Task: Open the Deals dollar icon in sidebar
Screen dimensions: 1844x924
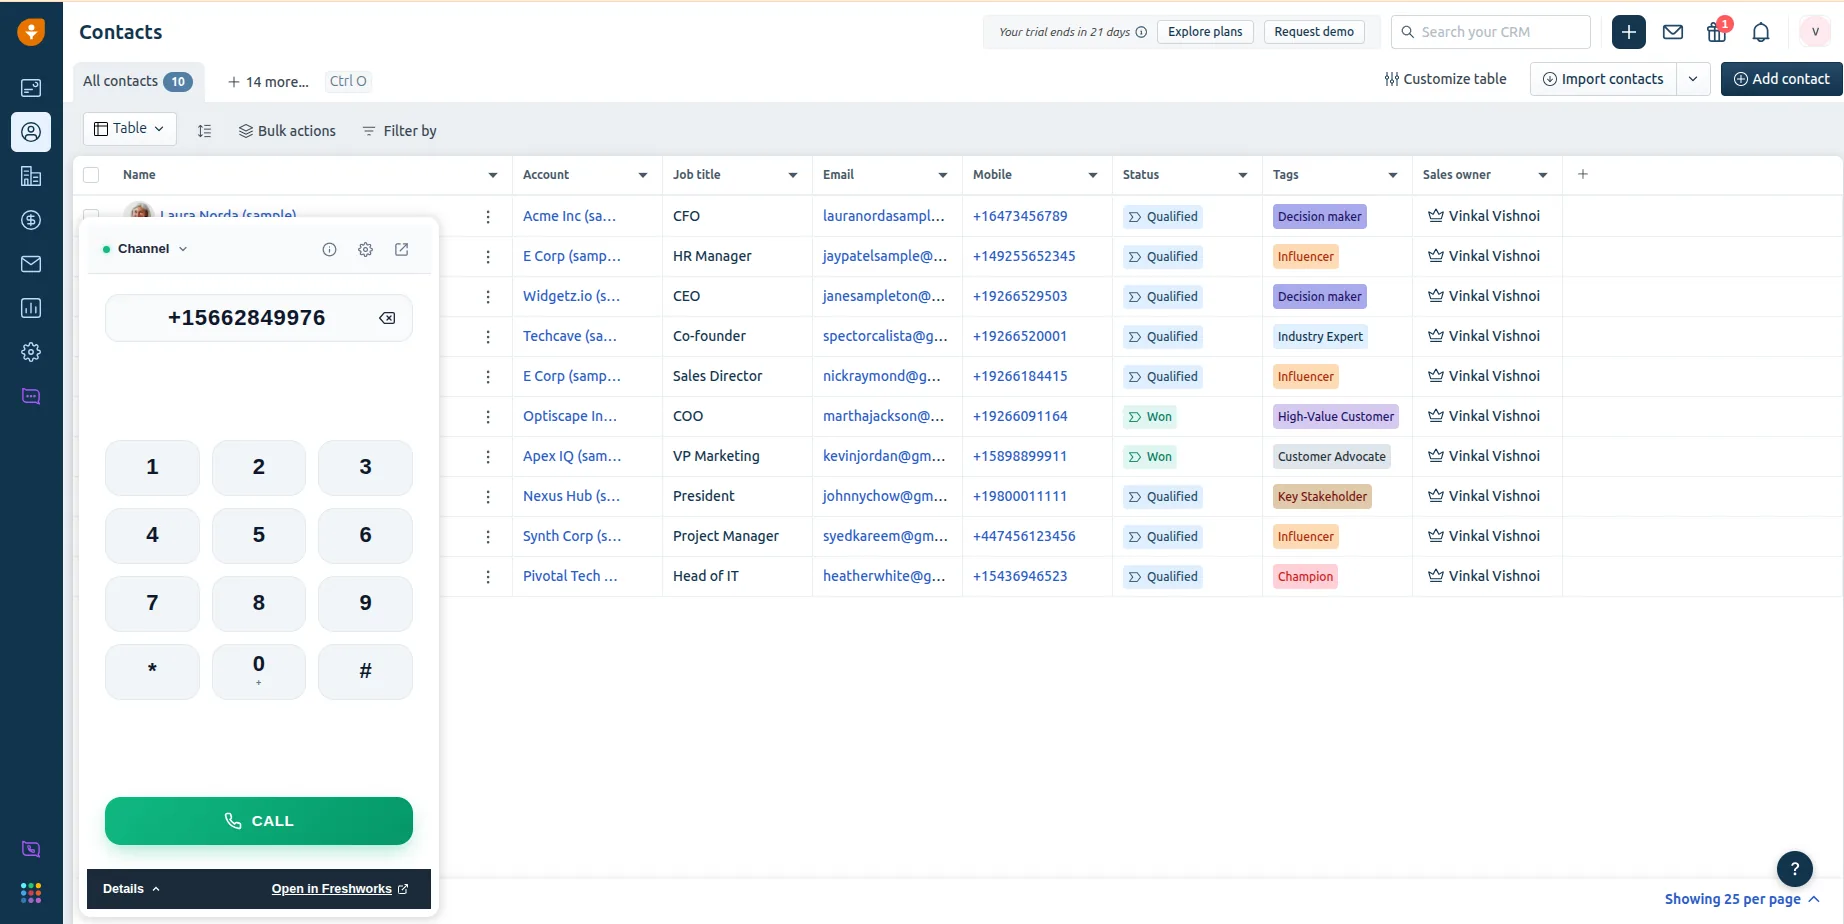Action: 31,220
